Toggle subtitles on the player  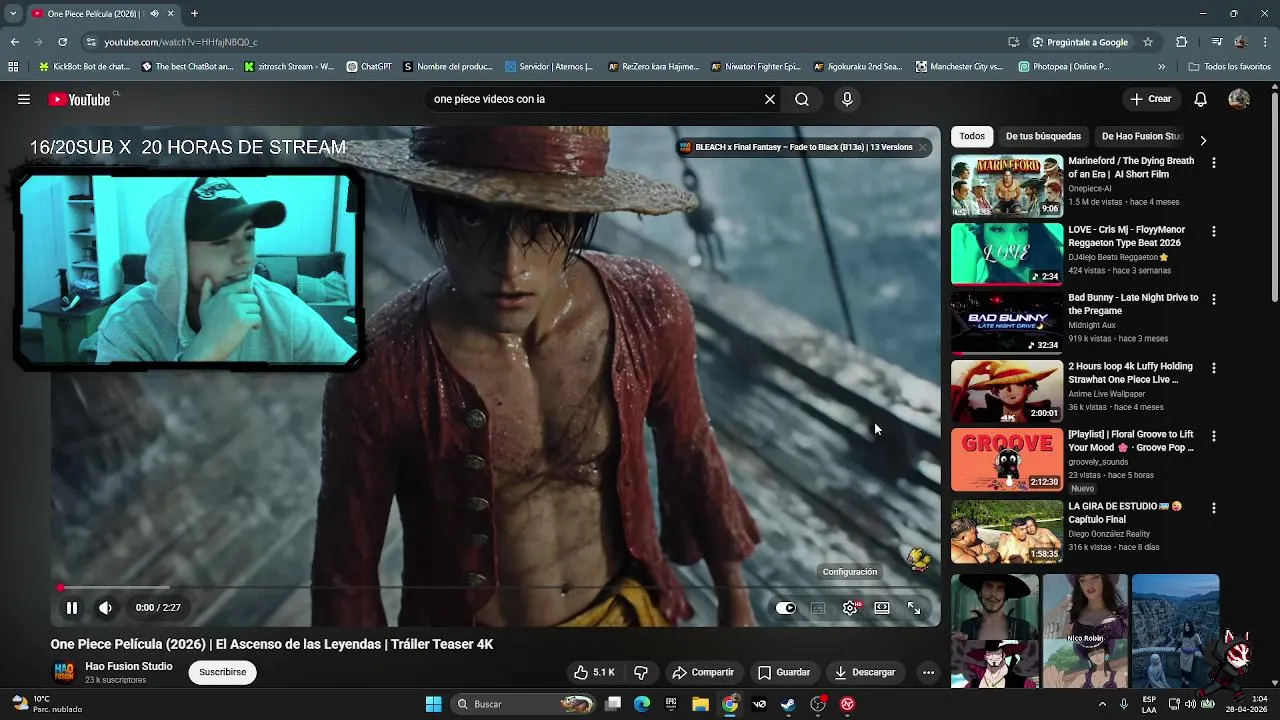tap(818, 608)
